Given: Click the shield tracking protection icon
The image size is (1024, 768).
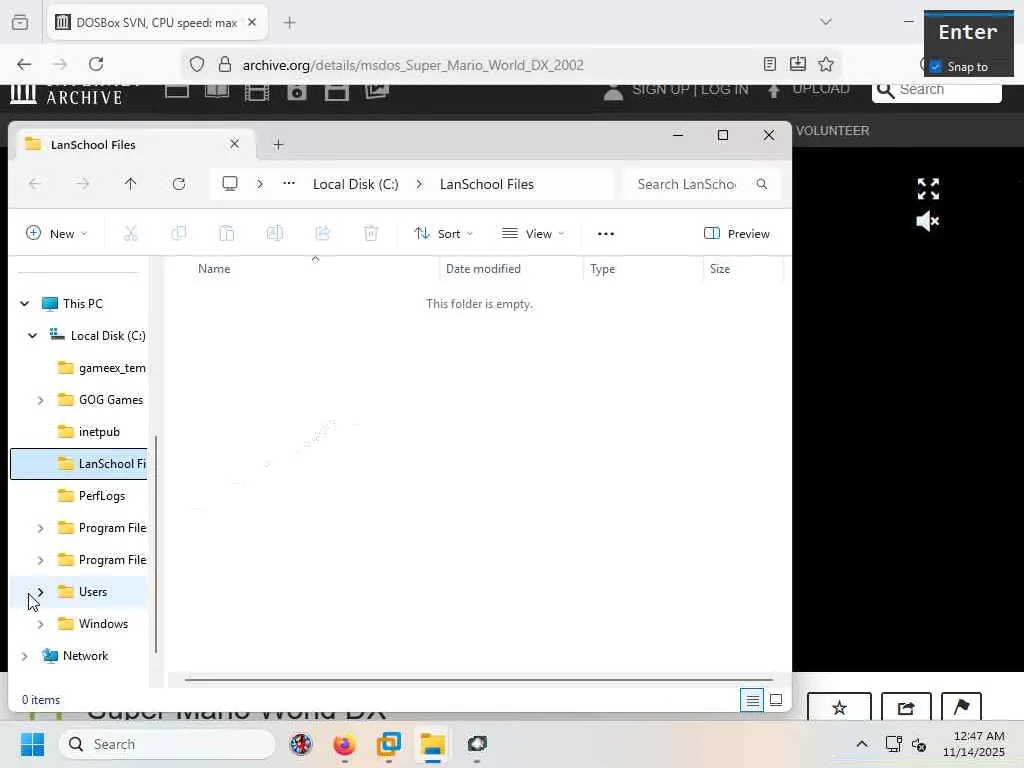Looking at the screenshot, I should 197,64.
